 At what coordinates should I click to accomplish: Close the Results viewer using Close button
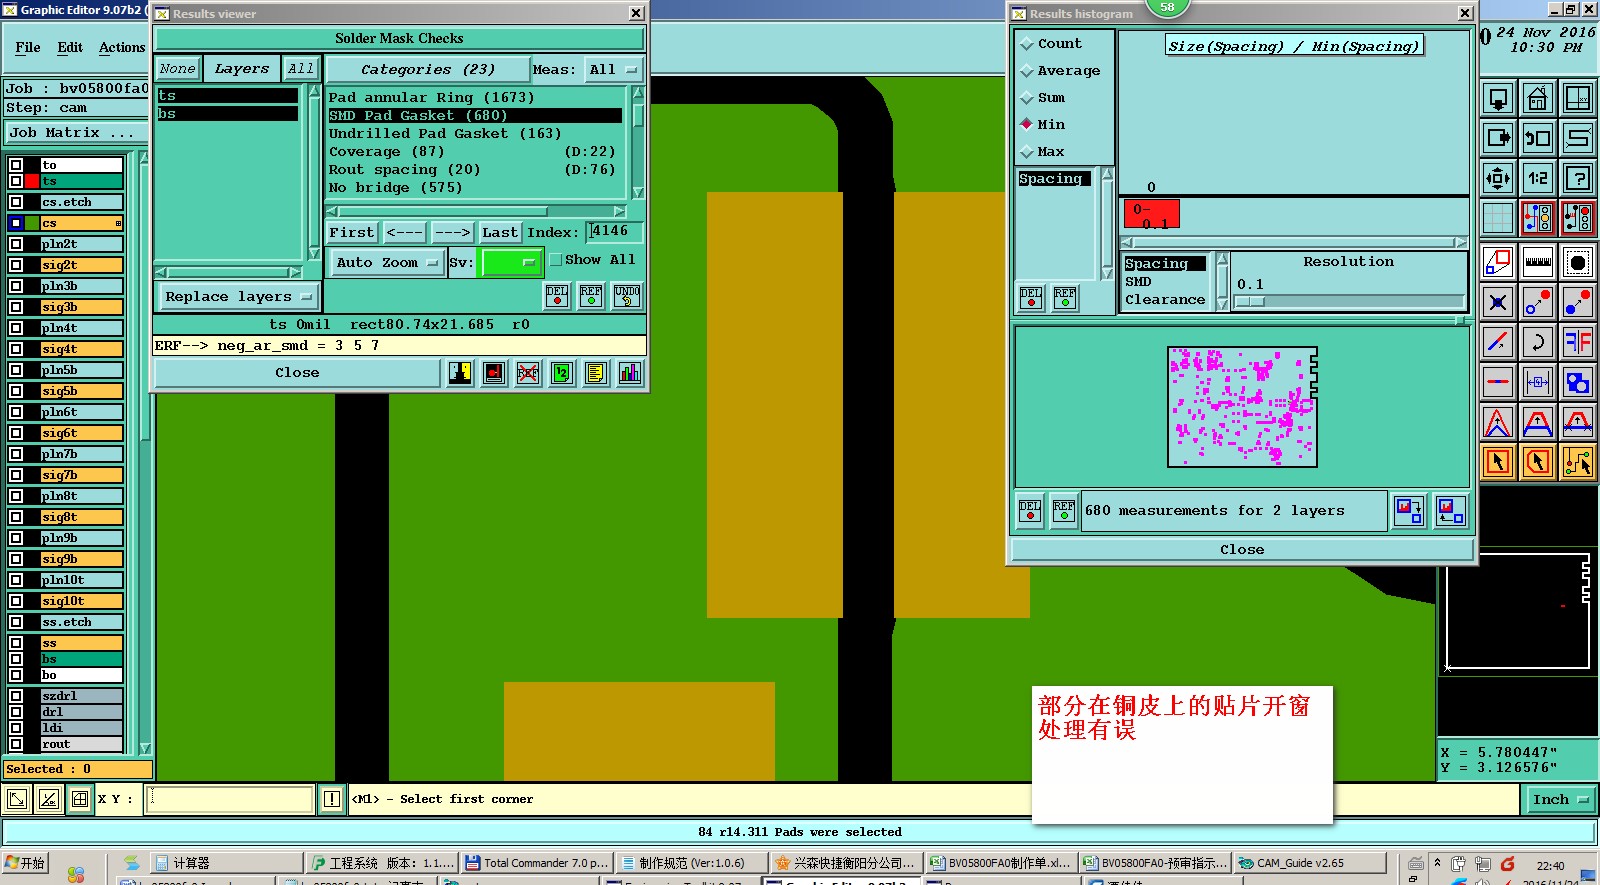coord(297,373)
